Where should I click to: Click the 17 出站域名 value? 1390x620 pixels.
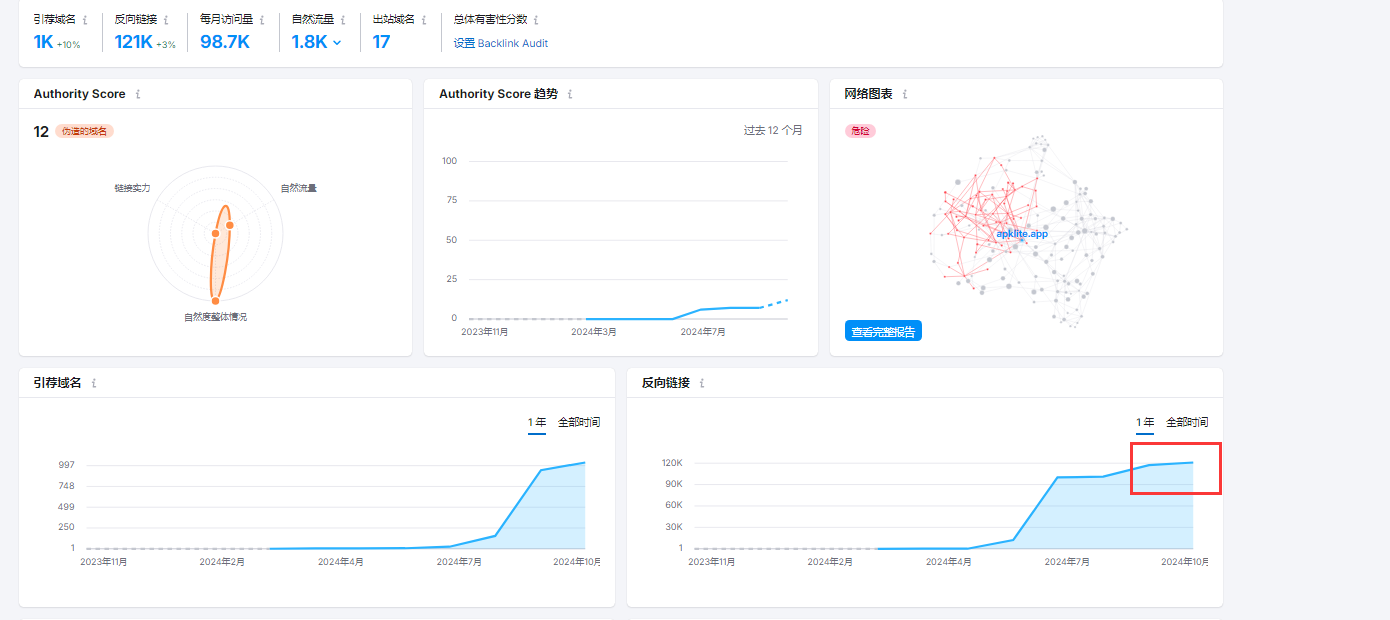click(381, 42)
